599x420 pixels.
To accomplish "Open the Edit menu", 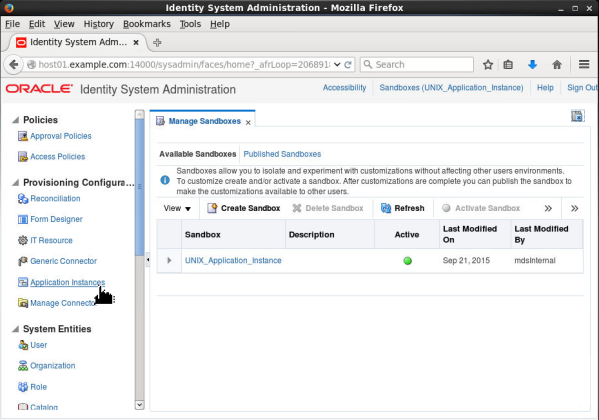I will [x=37, y=24].
